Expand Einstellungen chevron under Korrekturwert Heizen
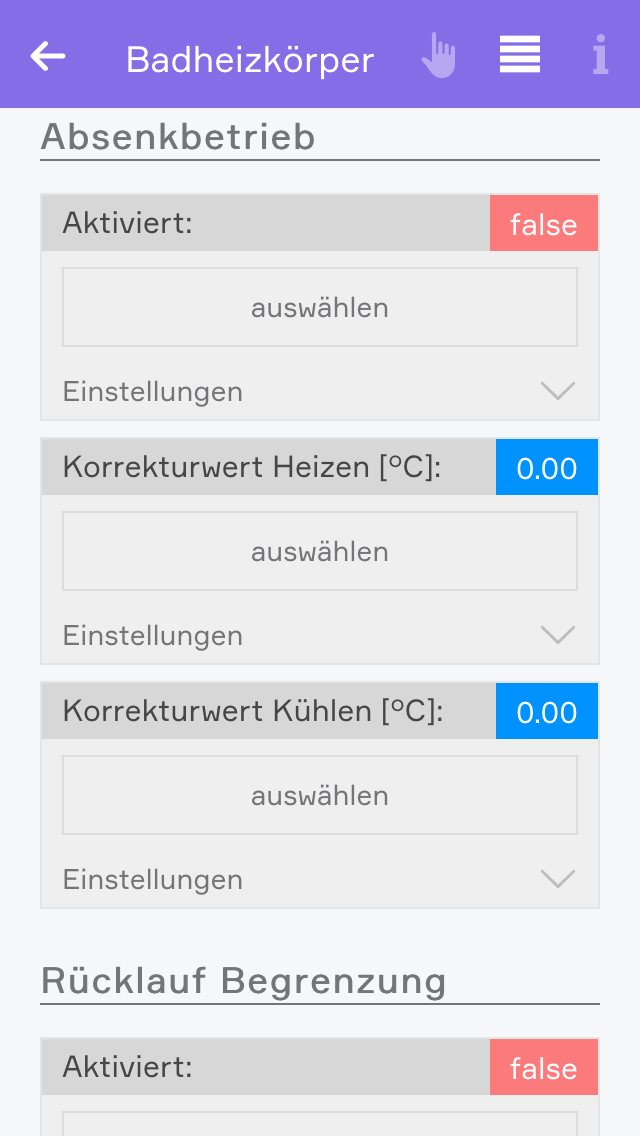This screenshot has height=1136, width=640. 557,635
